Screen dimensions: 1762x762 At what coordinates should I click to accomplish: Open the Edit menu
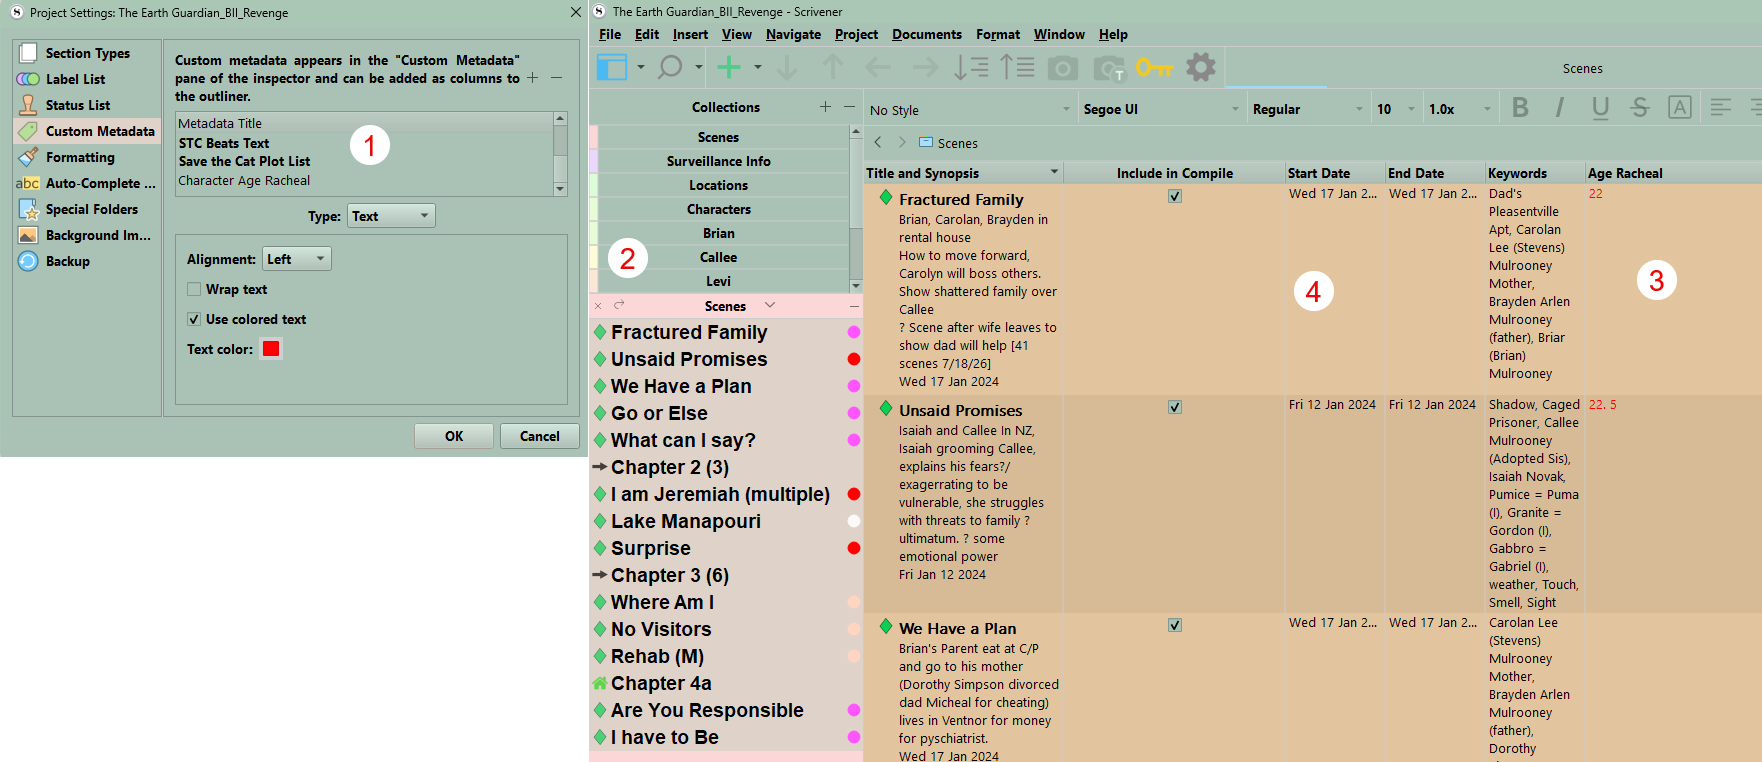(x=647, y=34)
